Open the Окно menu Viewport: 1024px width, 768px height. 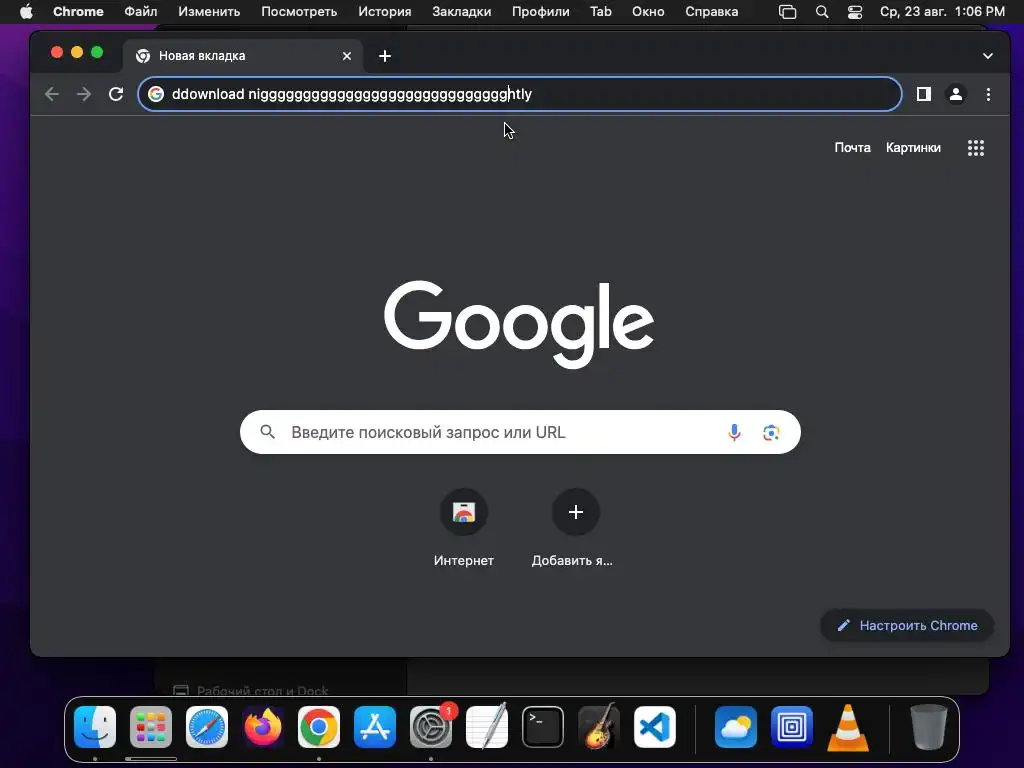tap(648, 12)
